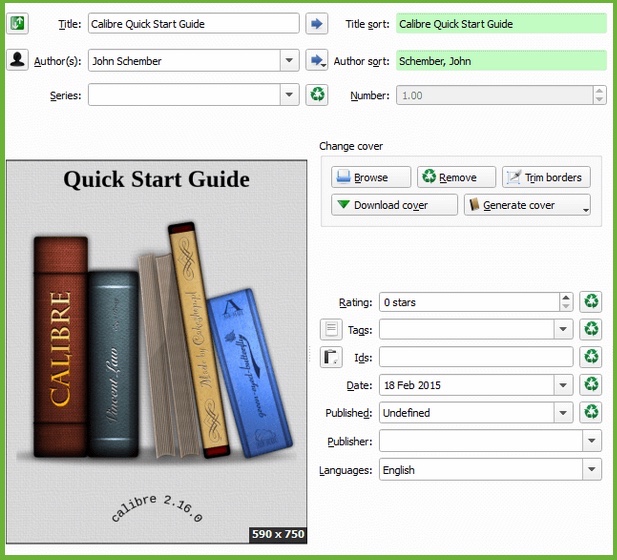
Task: Click into the Author sort field
Action: pos(501,61)
